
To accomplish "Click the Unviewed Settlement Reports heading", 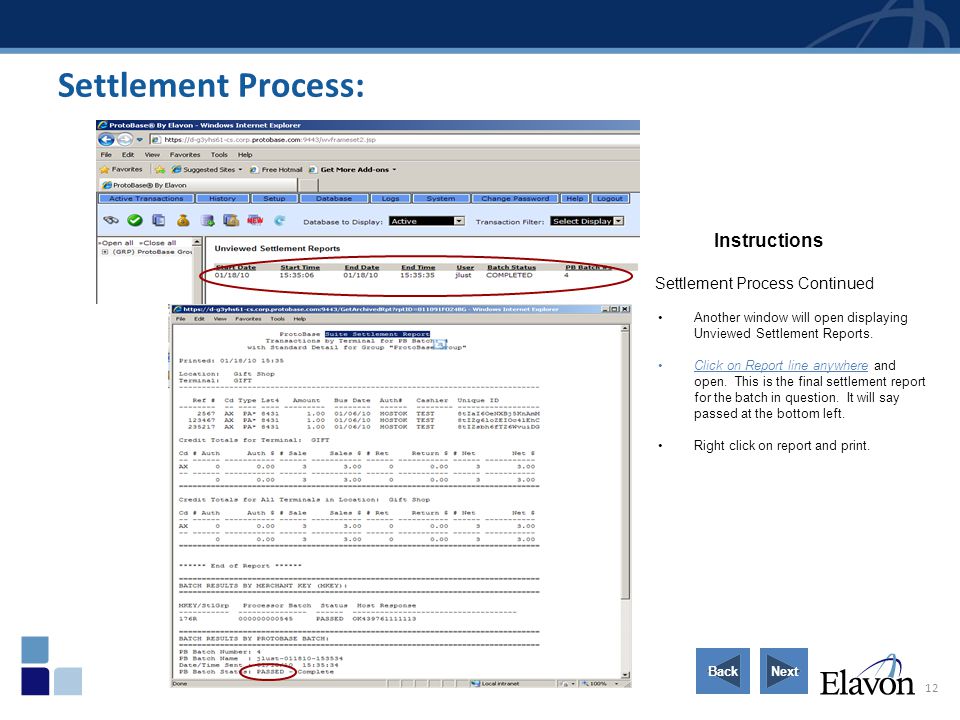I will pyautogui.click(x=277, y=249).
